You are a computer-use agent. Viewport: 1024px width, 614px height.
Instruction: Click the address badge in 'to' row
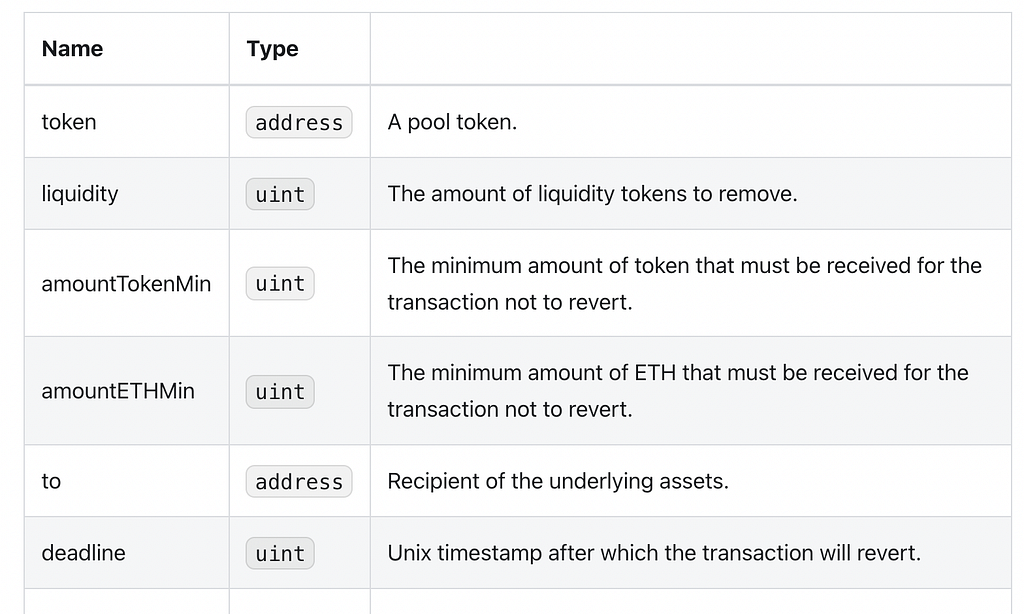pos(299,481)
